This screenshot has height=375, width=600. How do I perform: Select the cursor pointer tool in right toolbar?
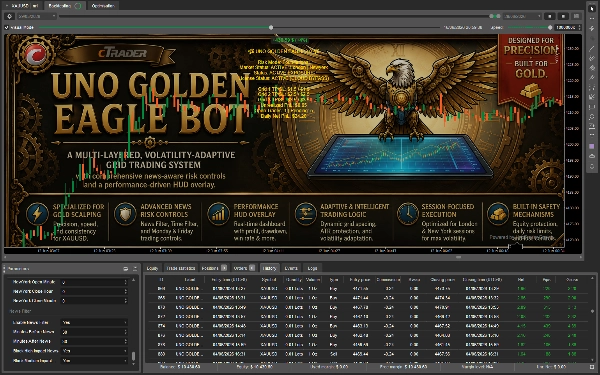[x=592, y=8]
